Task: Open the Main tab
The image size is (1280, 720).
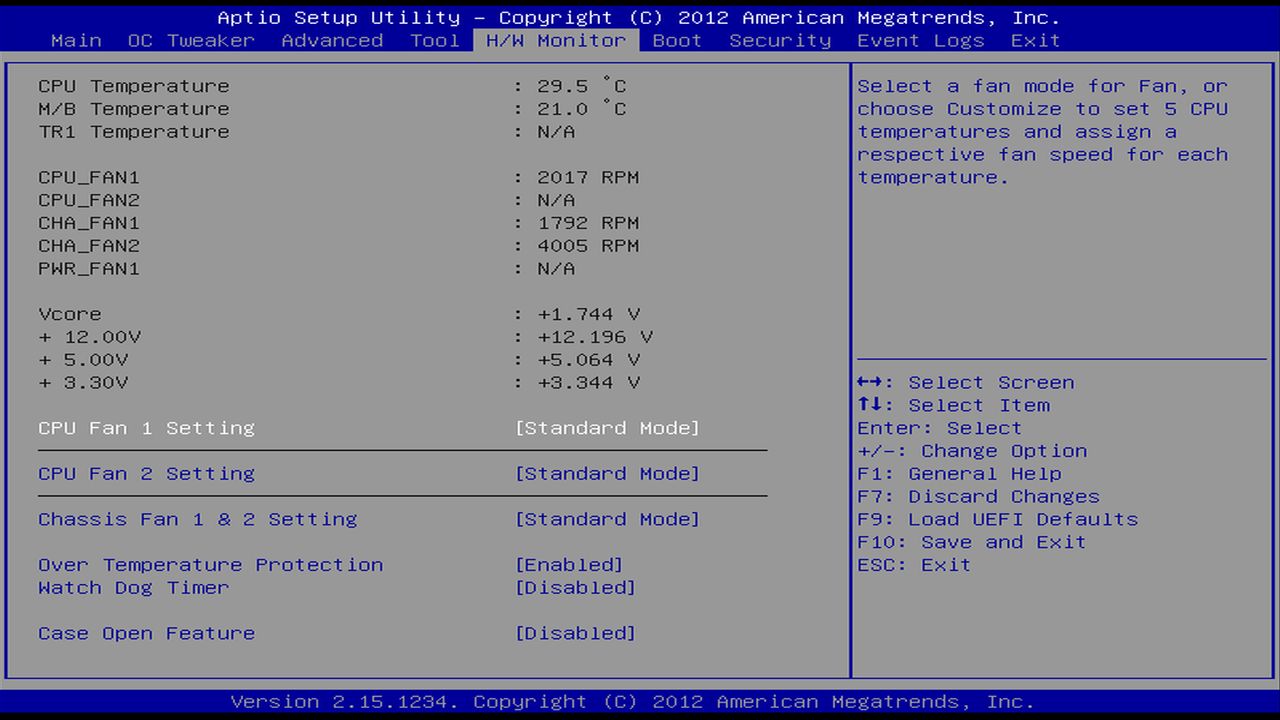Action: click(x=76, y=41)
